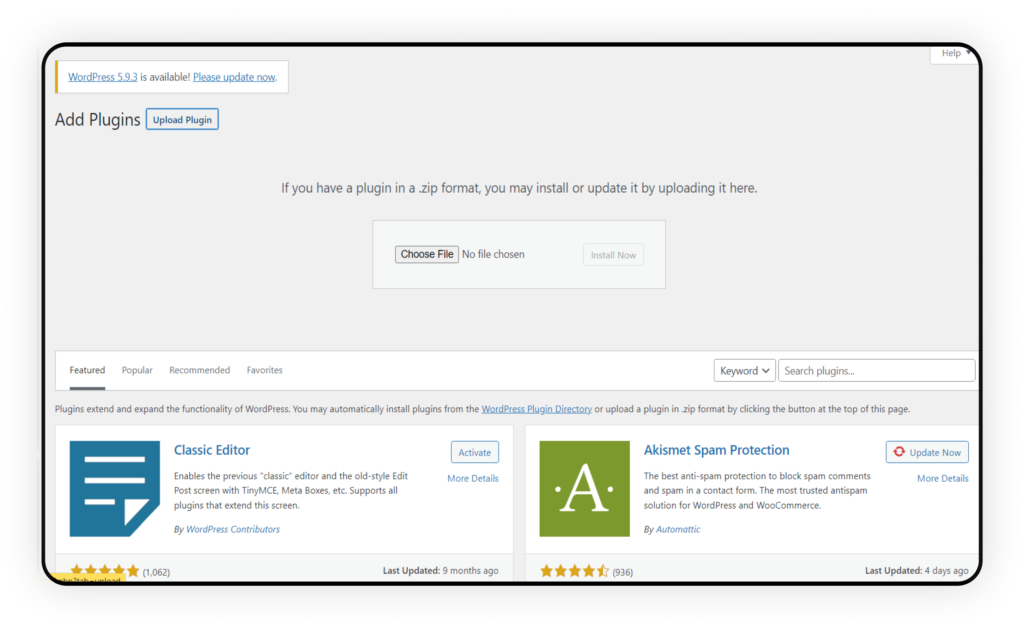
Task: Open the Automattic author link
Action: (677, 529)
